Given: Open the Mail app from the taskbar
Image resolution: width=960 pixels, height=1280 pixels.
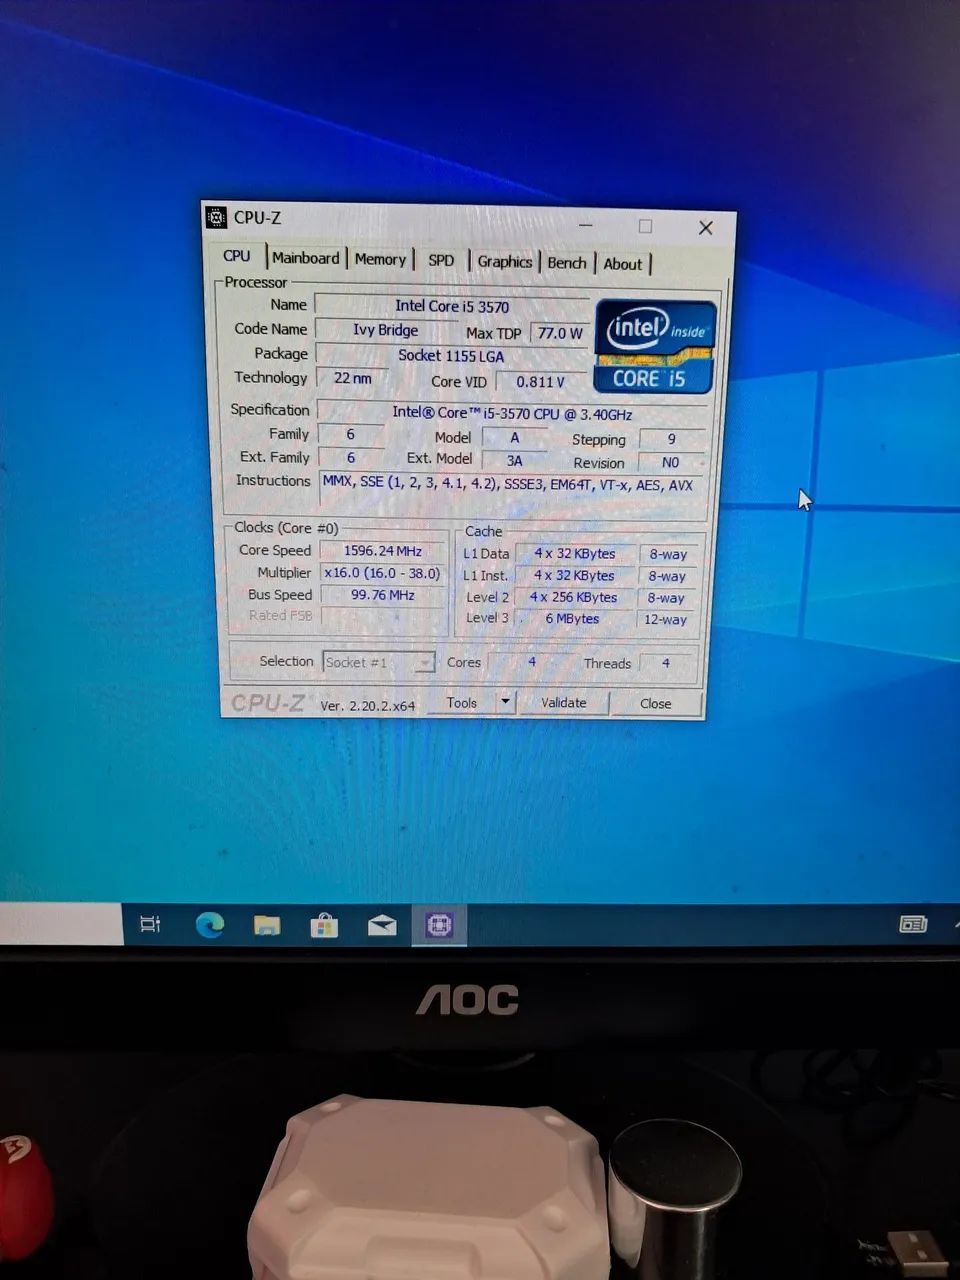Looking at the screenshot, I should tap(381, 926).
